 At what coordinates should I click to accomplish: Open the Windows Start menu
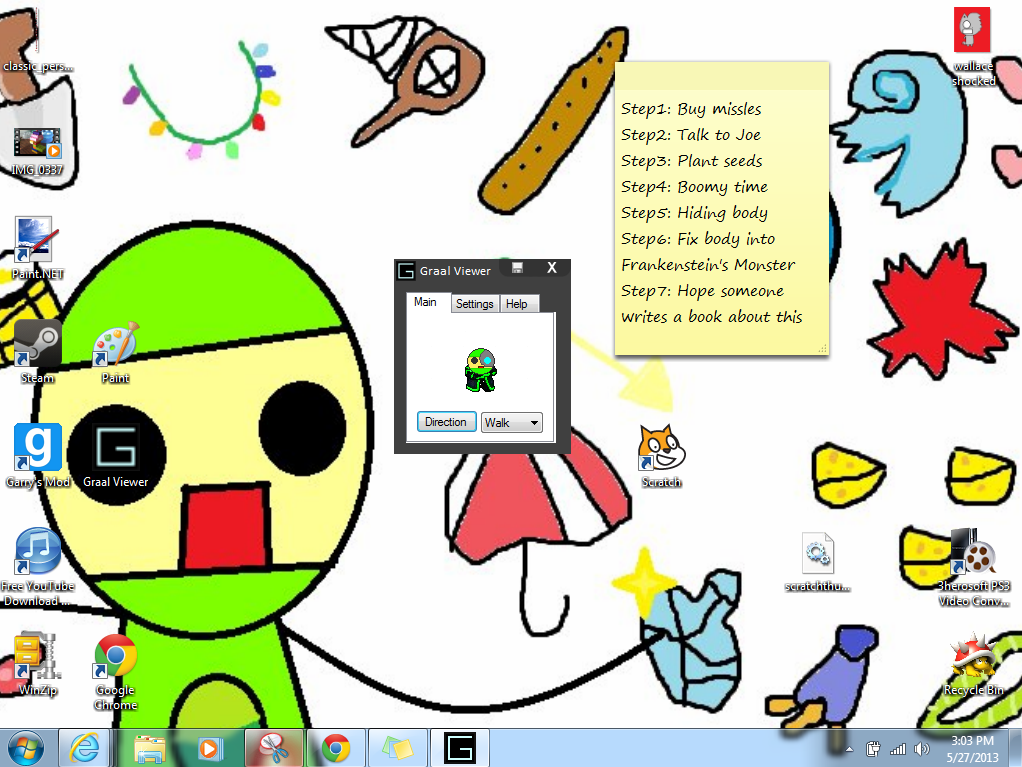click(x=25, y=748)
